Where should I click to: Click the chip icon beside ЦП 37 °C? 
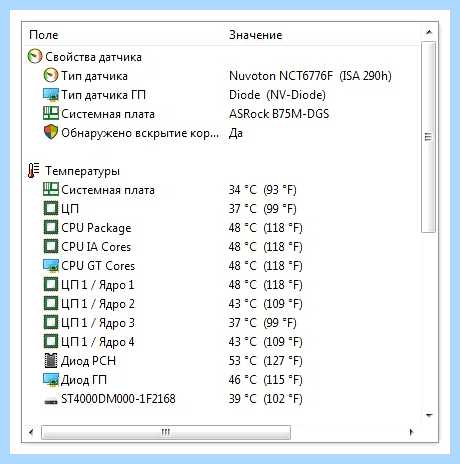click(x=51, y=209)
